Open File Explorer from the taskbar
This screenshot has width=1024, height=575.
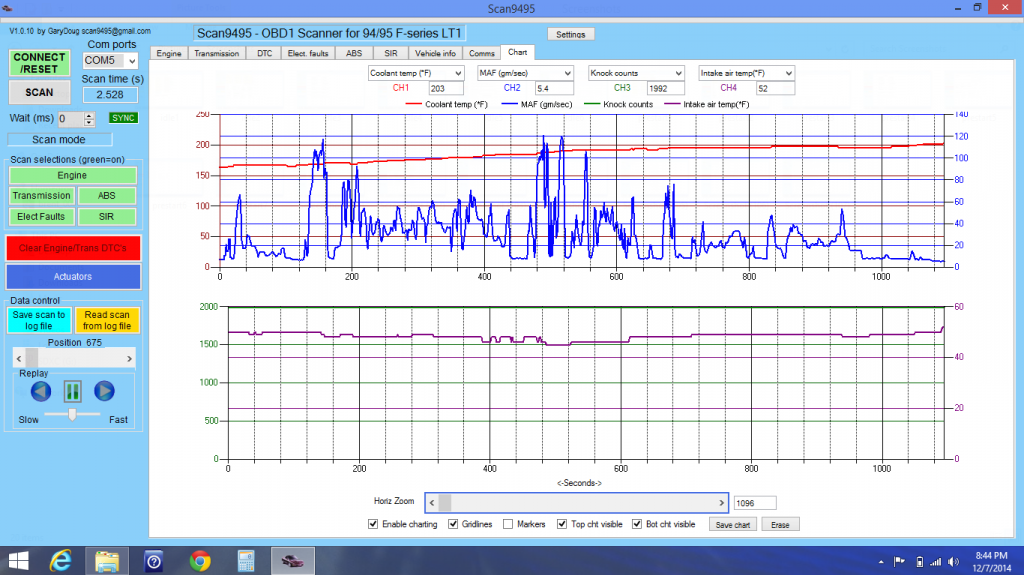pyautogui.click(x=107, y=561)
